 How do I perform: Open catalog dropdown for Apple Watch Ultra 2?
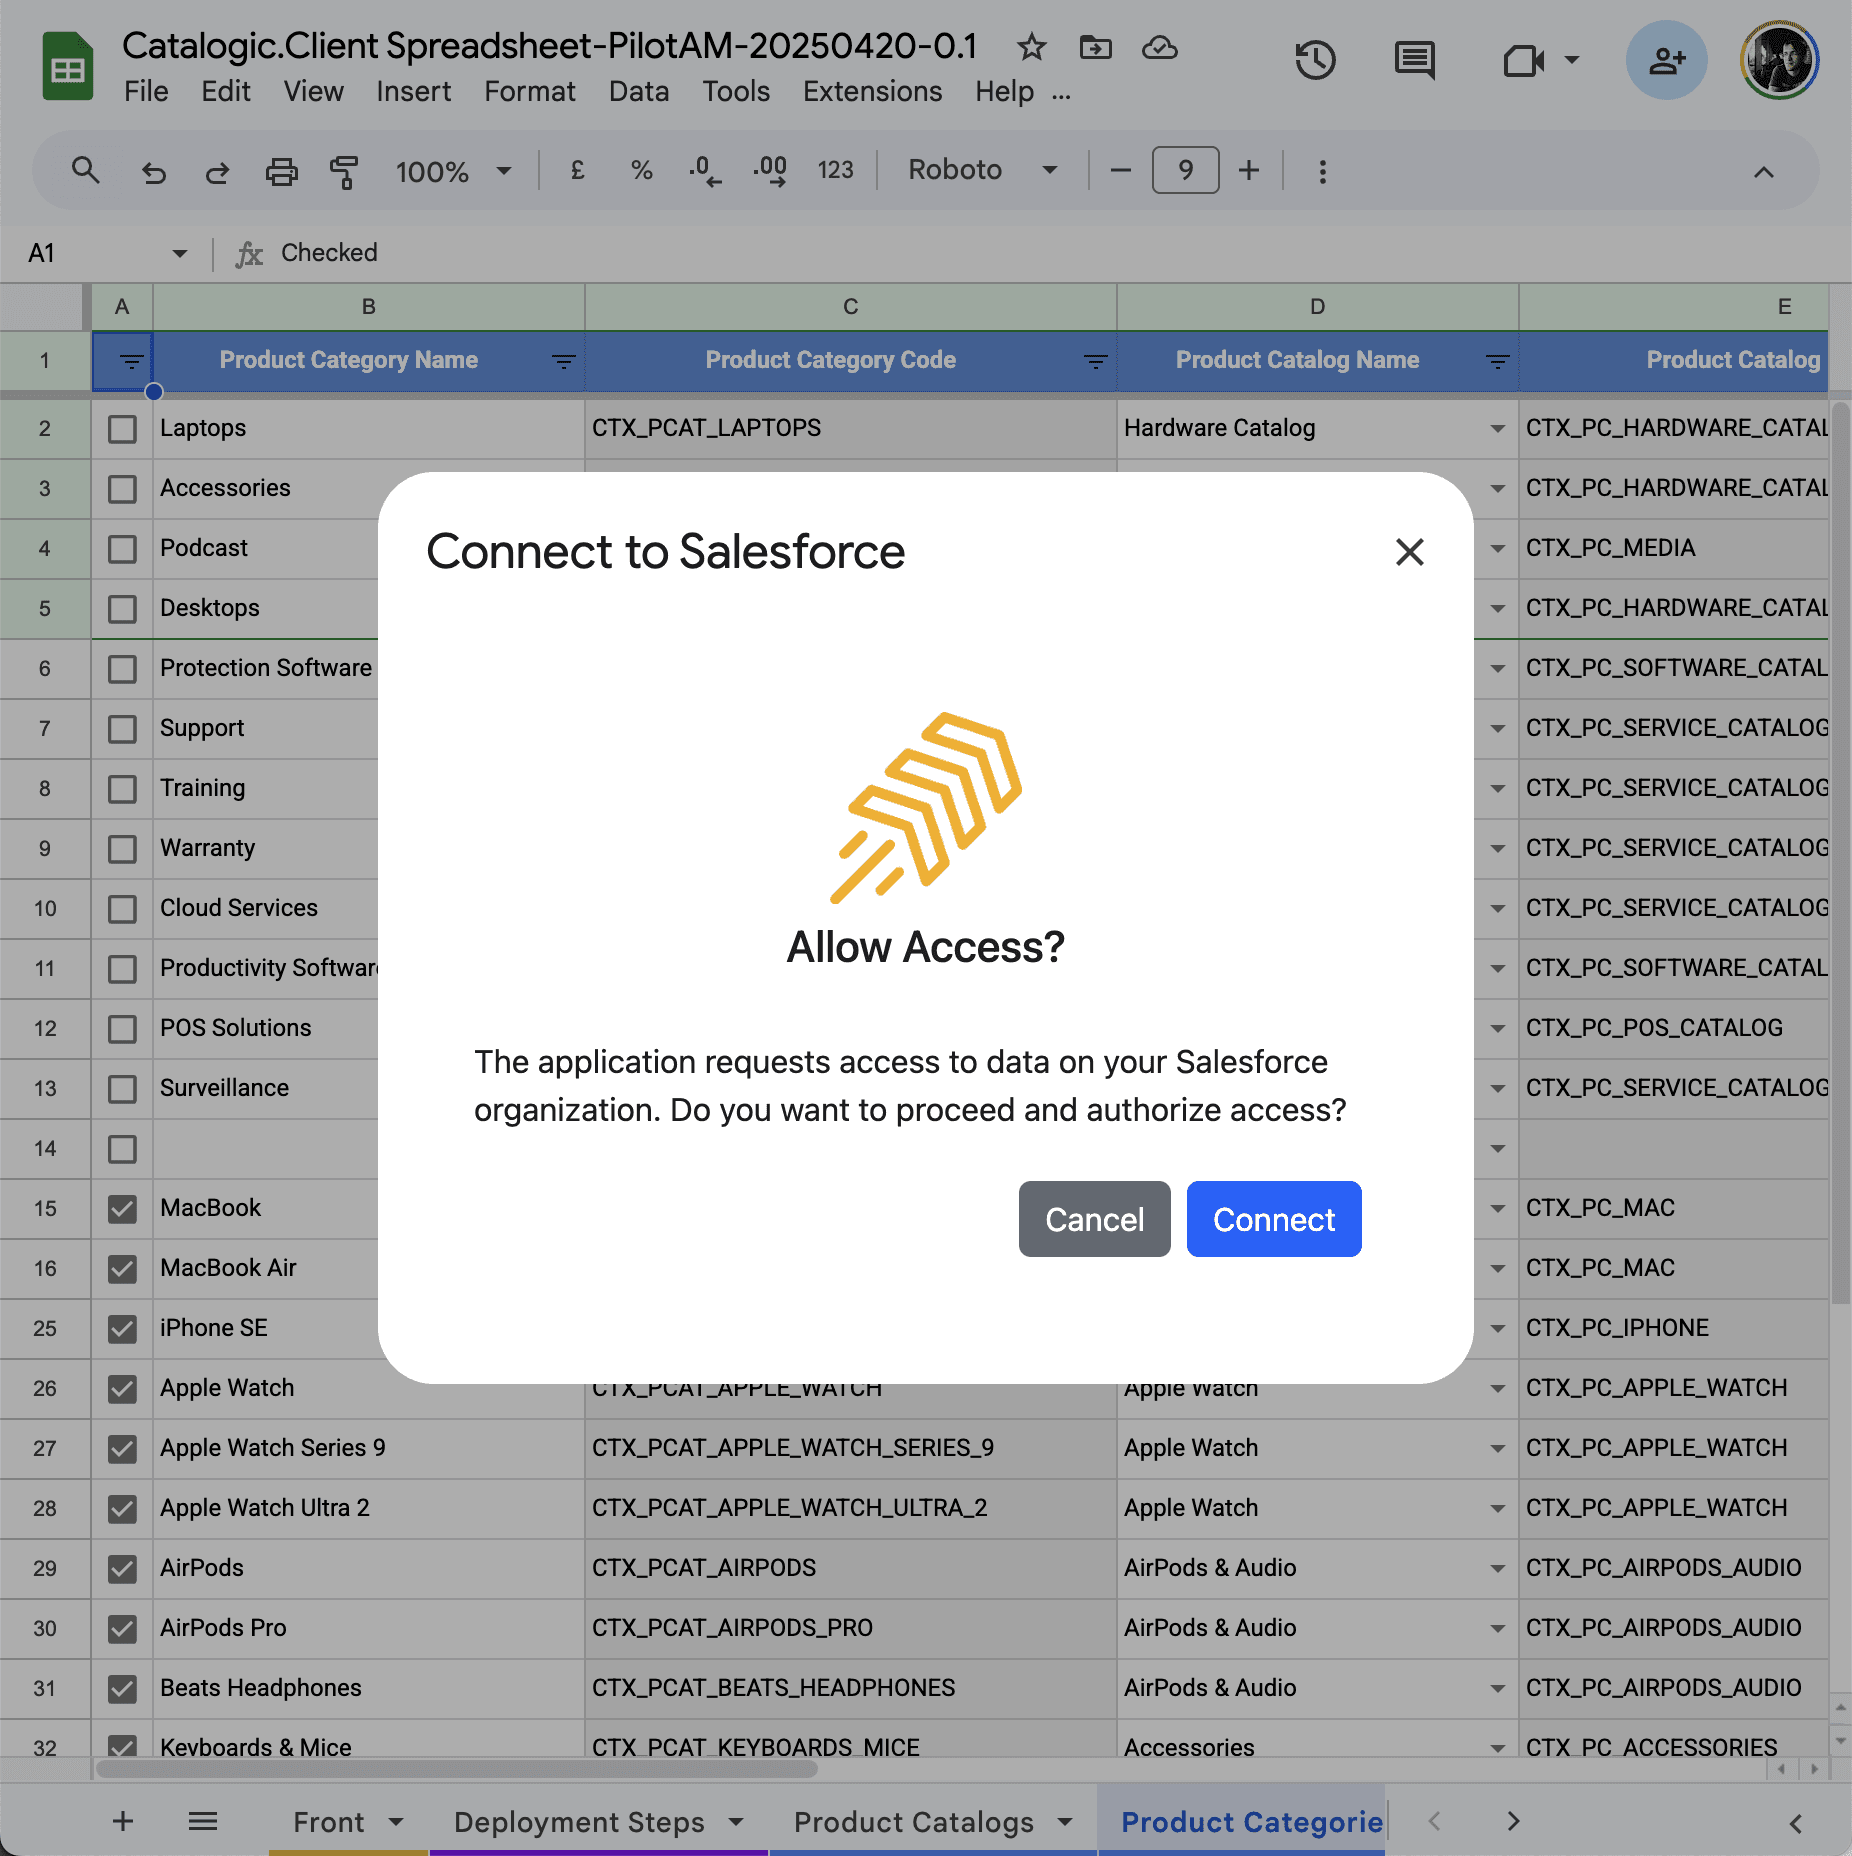pos(1497,1509)
